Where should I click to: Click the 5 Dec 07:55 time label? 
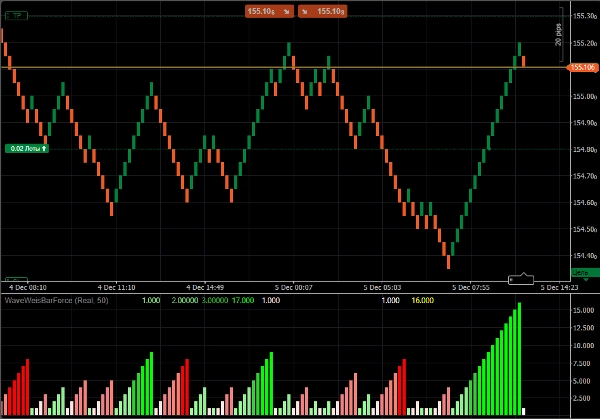pyautogui.click(x=470, y=287)
